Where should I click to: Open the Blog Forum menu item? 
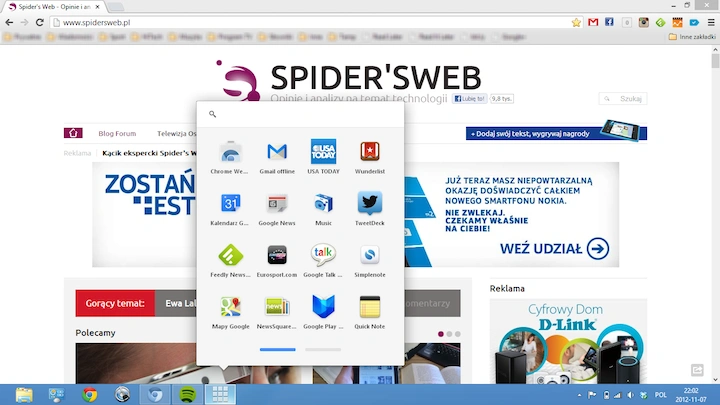tap(117, 134)
